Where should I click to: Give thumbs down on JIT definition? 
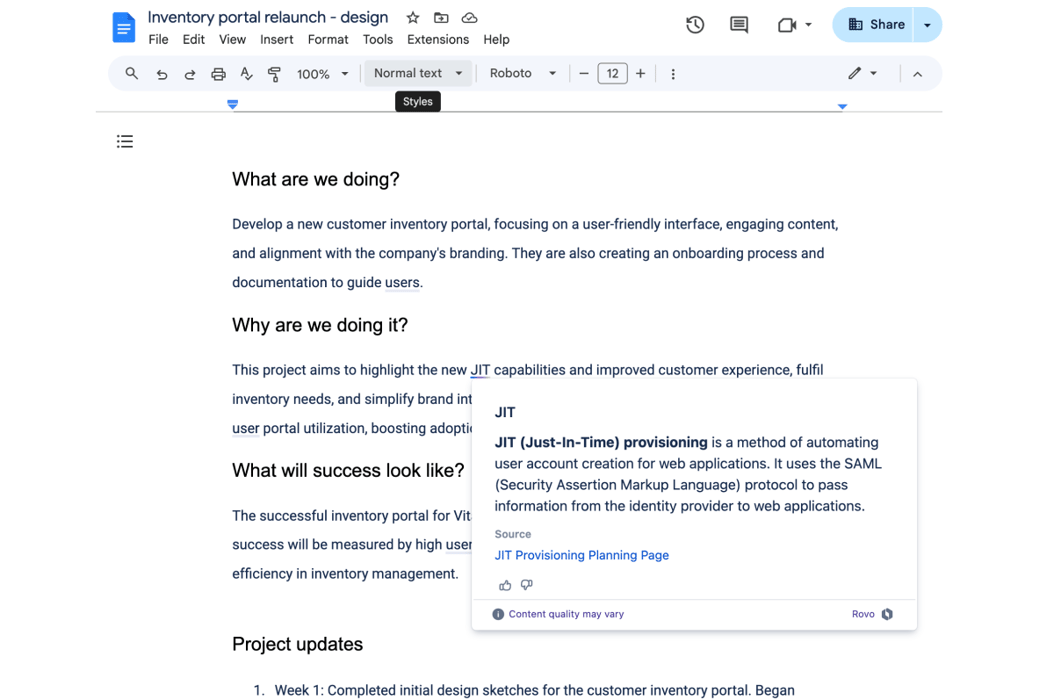(x=527, y=585)
